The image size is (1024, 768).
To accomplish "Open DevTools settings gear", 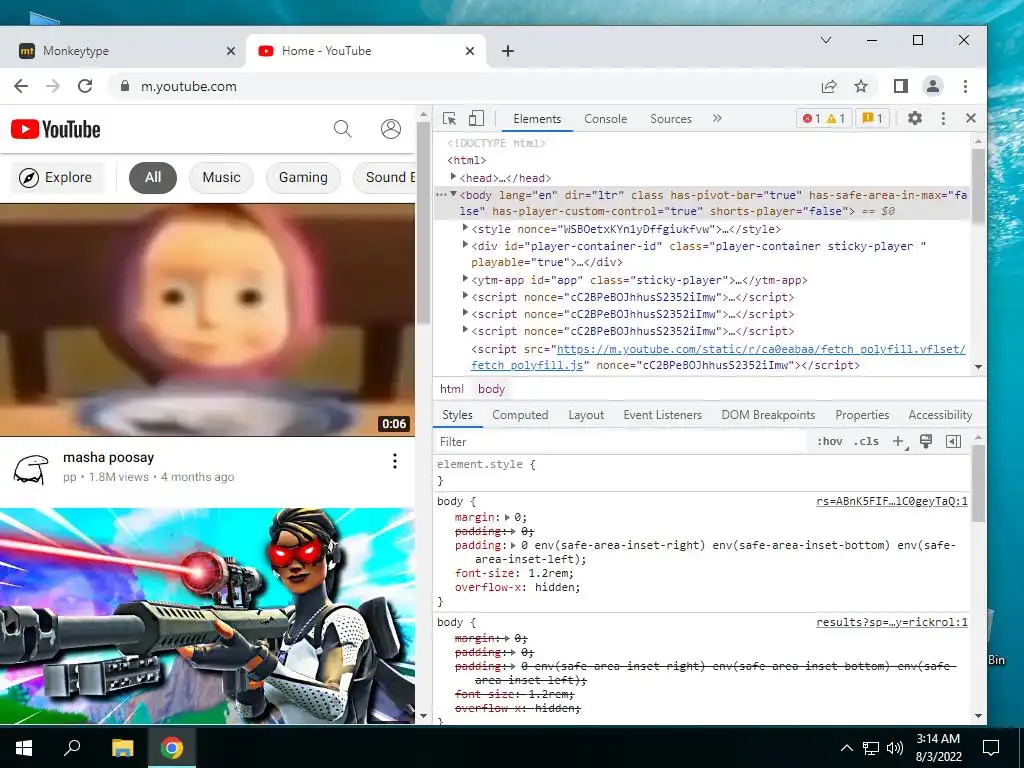I will (x=915, y=118).
